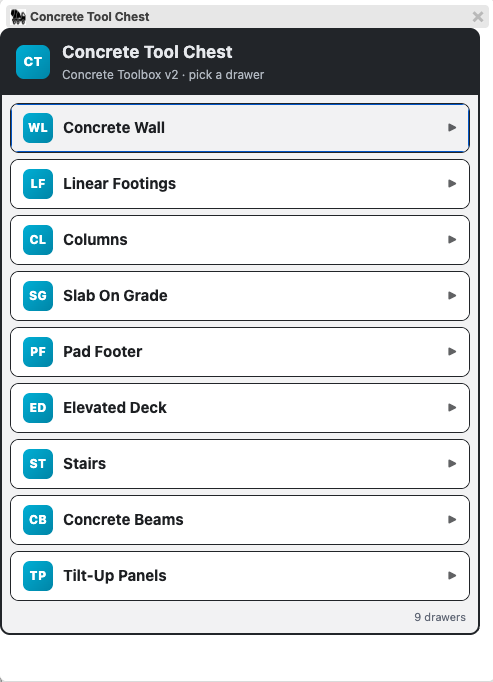Viewport: 493px width, 682px height.
Task: Click the TP Tilt-Up Panels icon
Action: (x=38, y=576)
